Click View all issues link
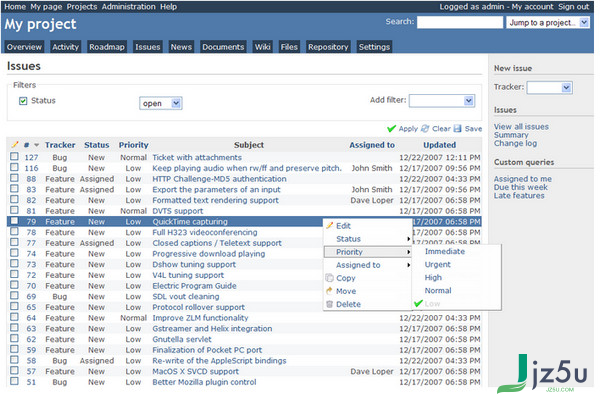The width and height of the screenshot is (600, 394). point(521,127)
